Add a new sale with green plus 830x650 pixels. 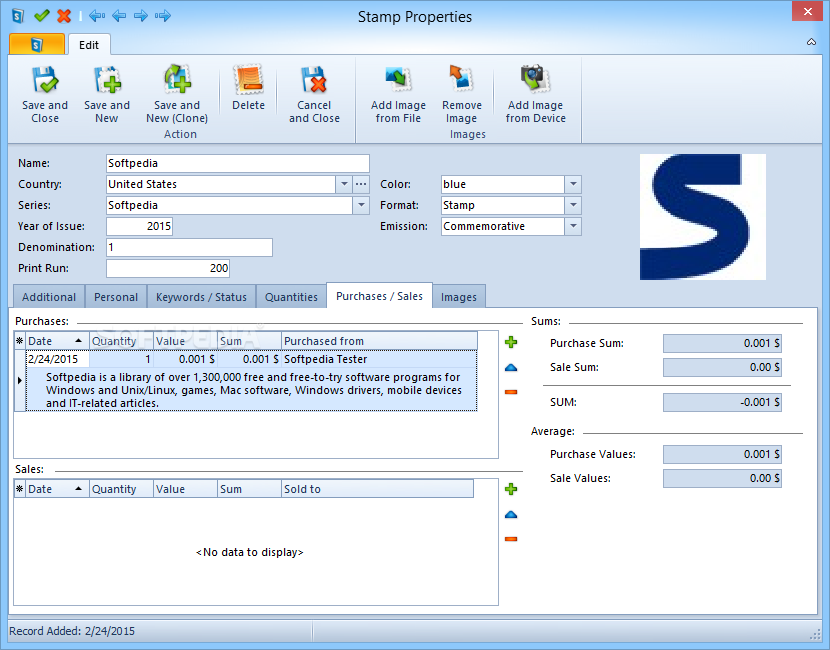point(511,489)
